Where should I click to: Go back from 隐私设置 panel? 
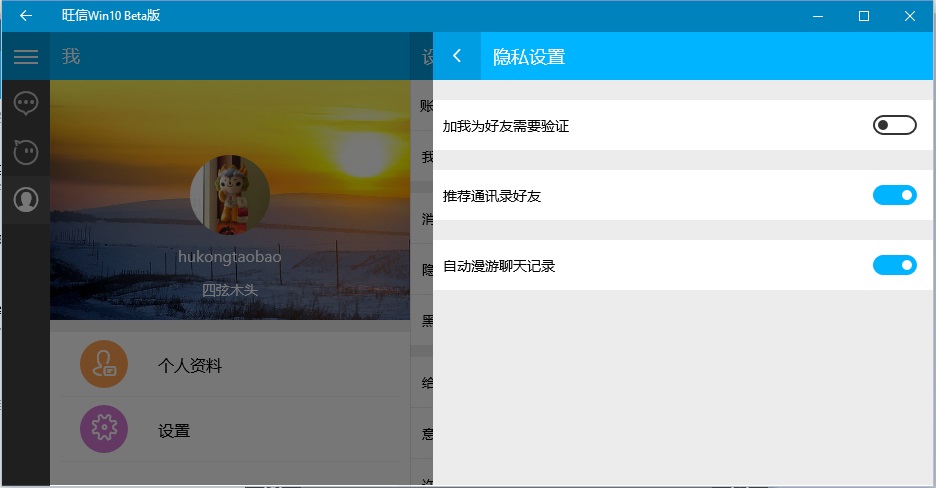457,57
